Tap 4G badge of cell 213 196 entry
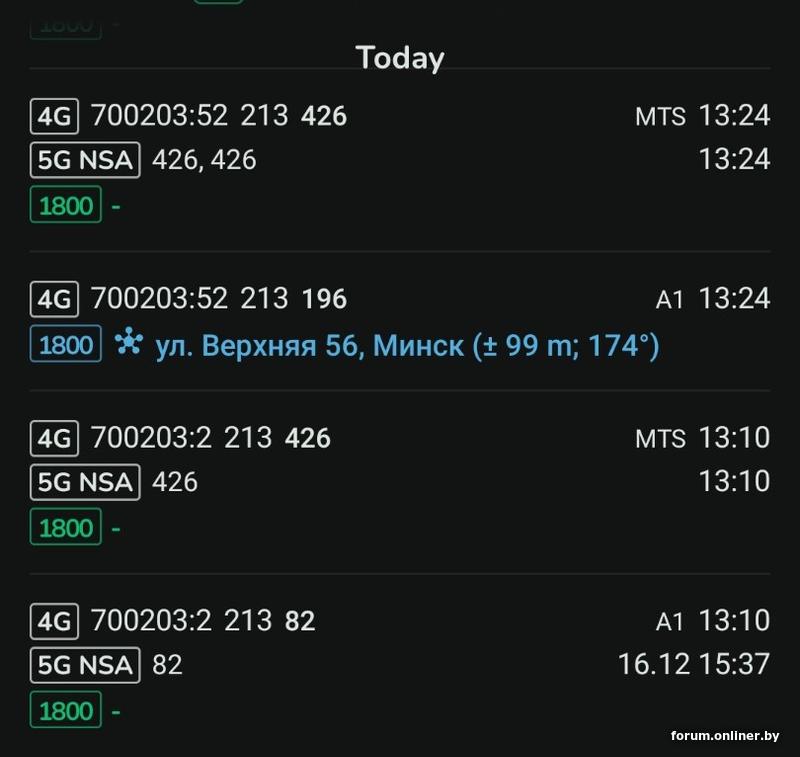The image size is (800, 757). click(x=54, y=298)
